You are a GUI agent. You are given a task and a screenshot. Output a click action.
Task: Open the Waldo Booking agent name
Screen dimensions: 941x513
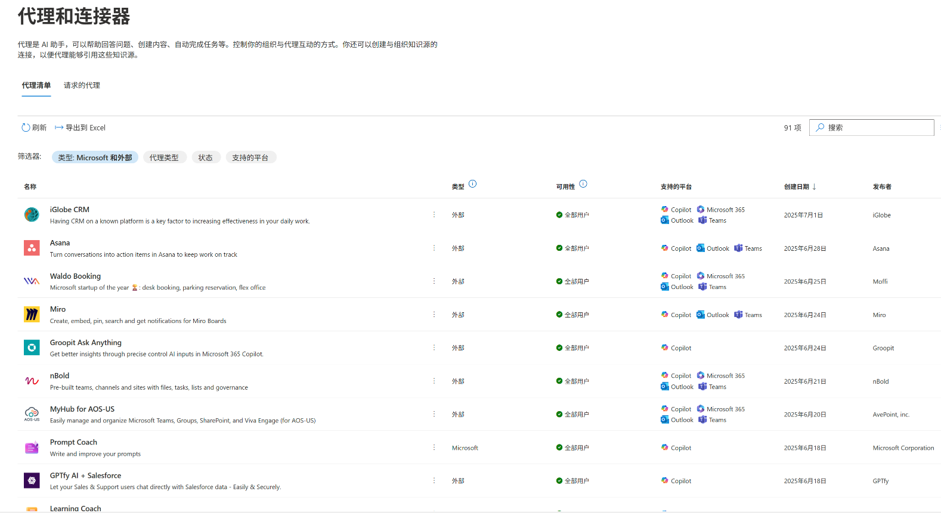point(75,276)
